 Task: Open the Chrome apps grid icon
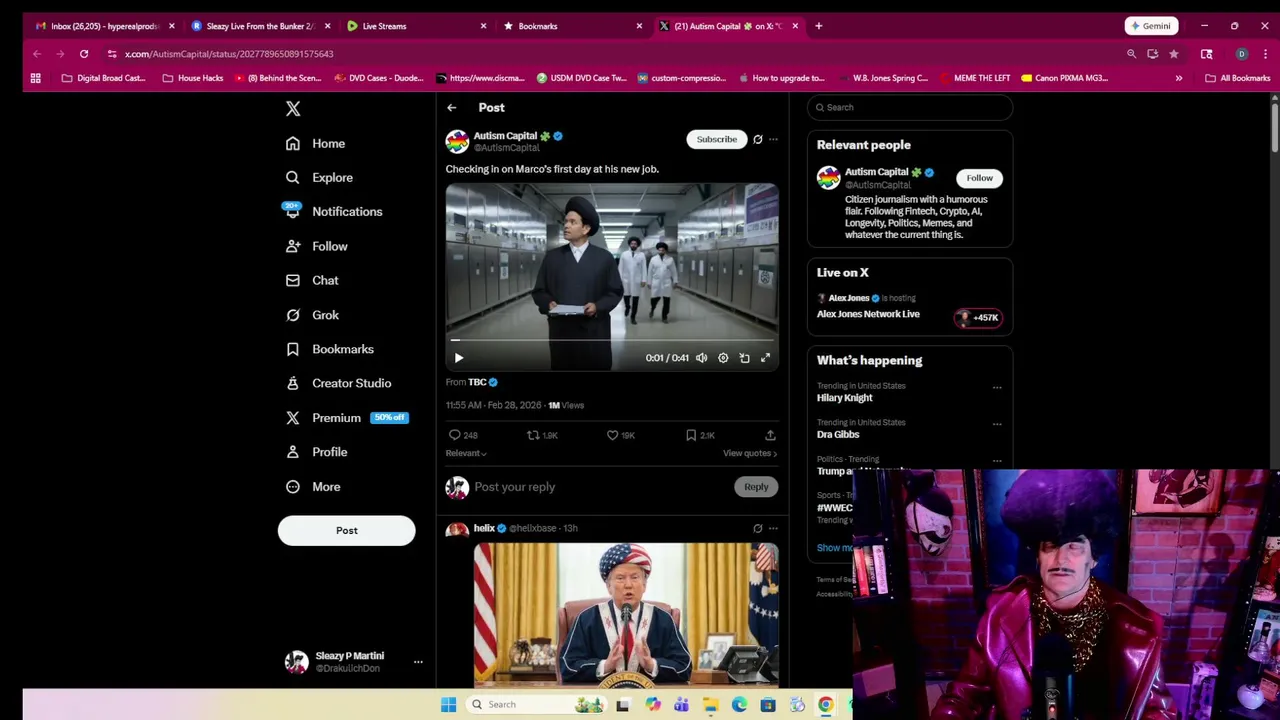[36, 78]
